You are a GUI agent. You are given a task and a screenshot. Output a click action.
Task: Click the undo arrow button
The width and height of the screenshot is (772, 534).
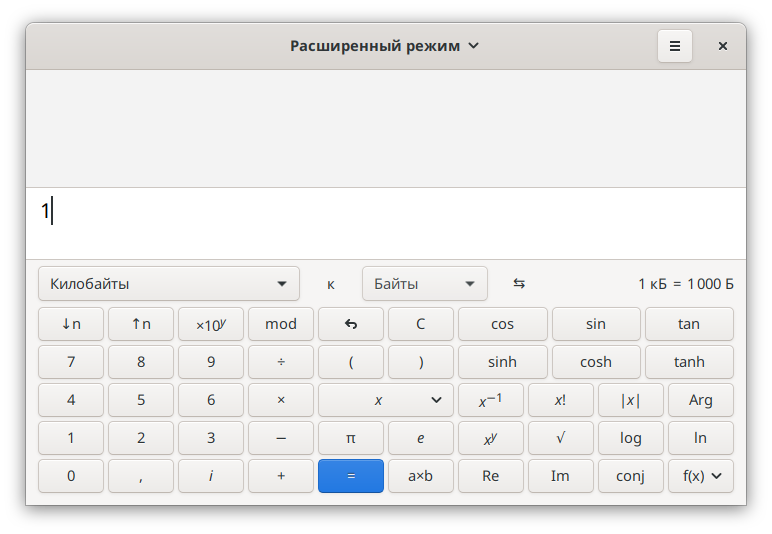point(351,324)
